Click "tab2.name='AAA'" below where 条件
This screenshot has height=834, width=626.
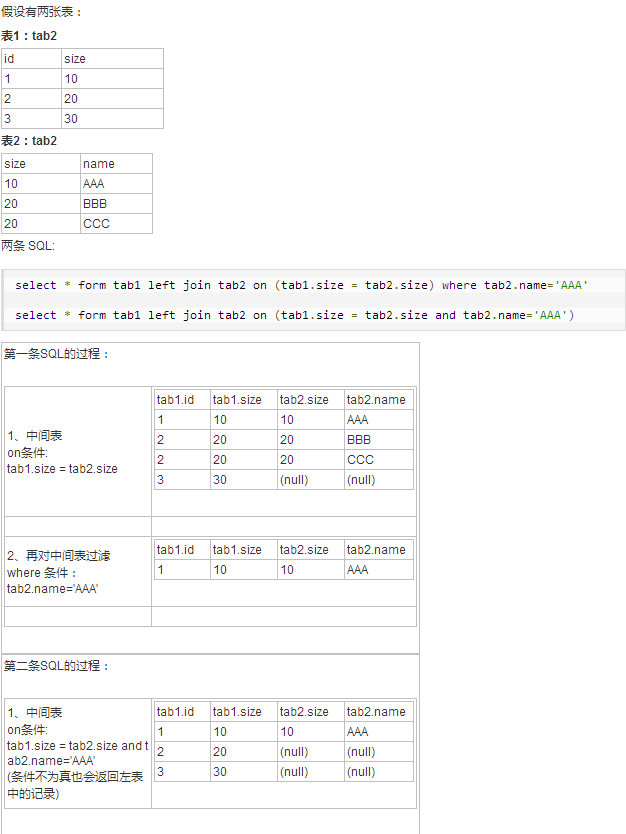(53, 589)
